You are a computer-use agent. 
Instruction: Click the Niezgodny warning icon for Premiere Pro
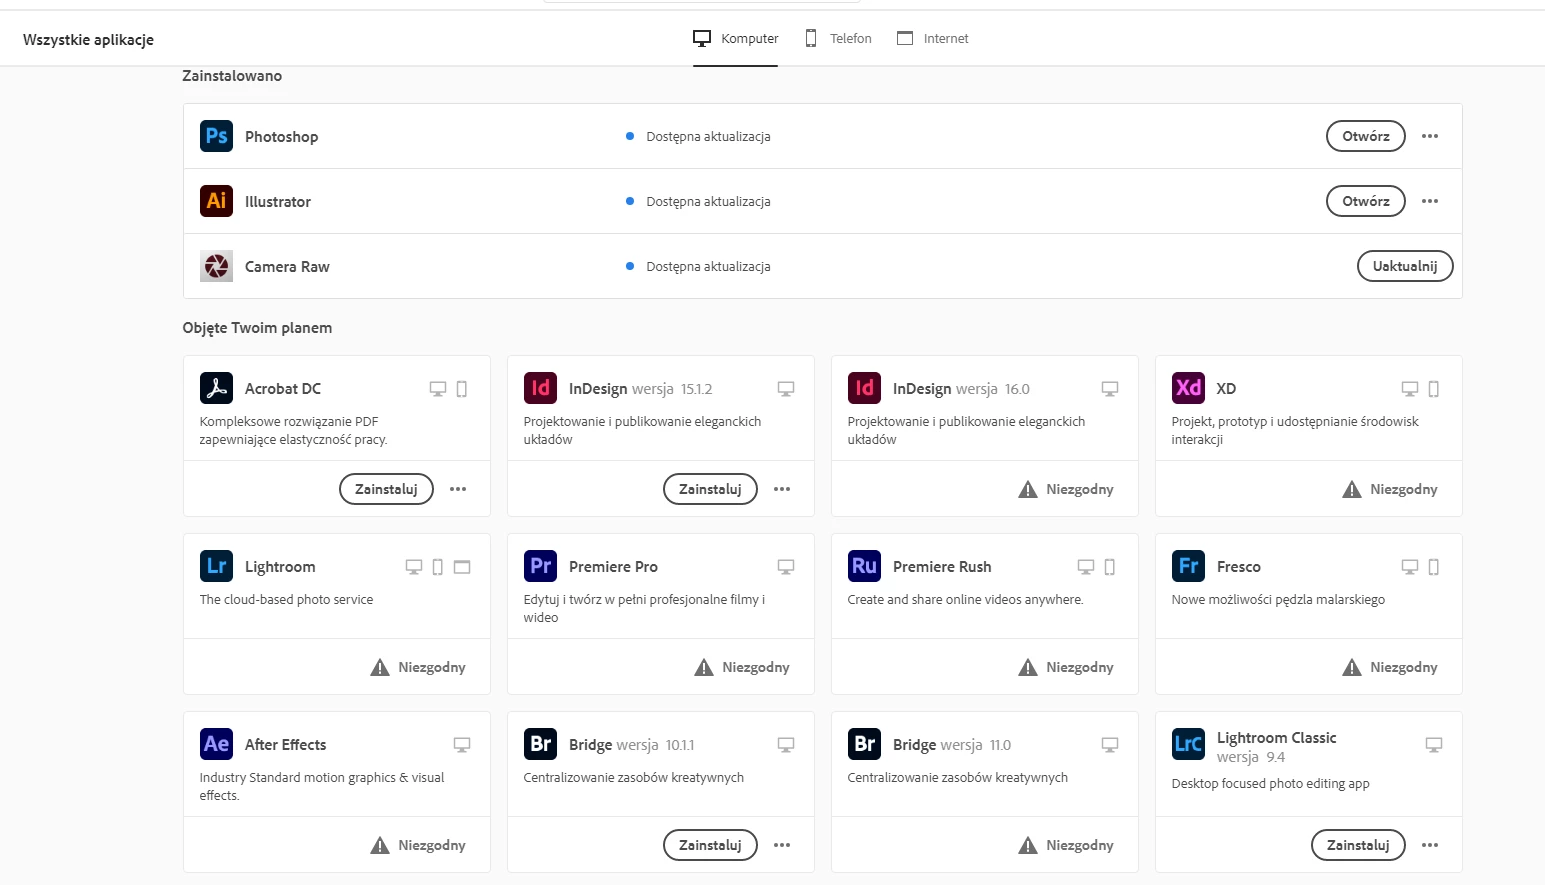click(704, 667)
